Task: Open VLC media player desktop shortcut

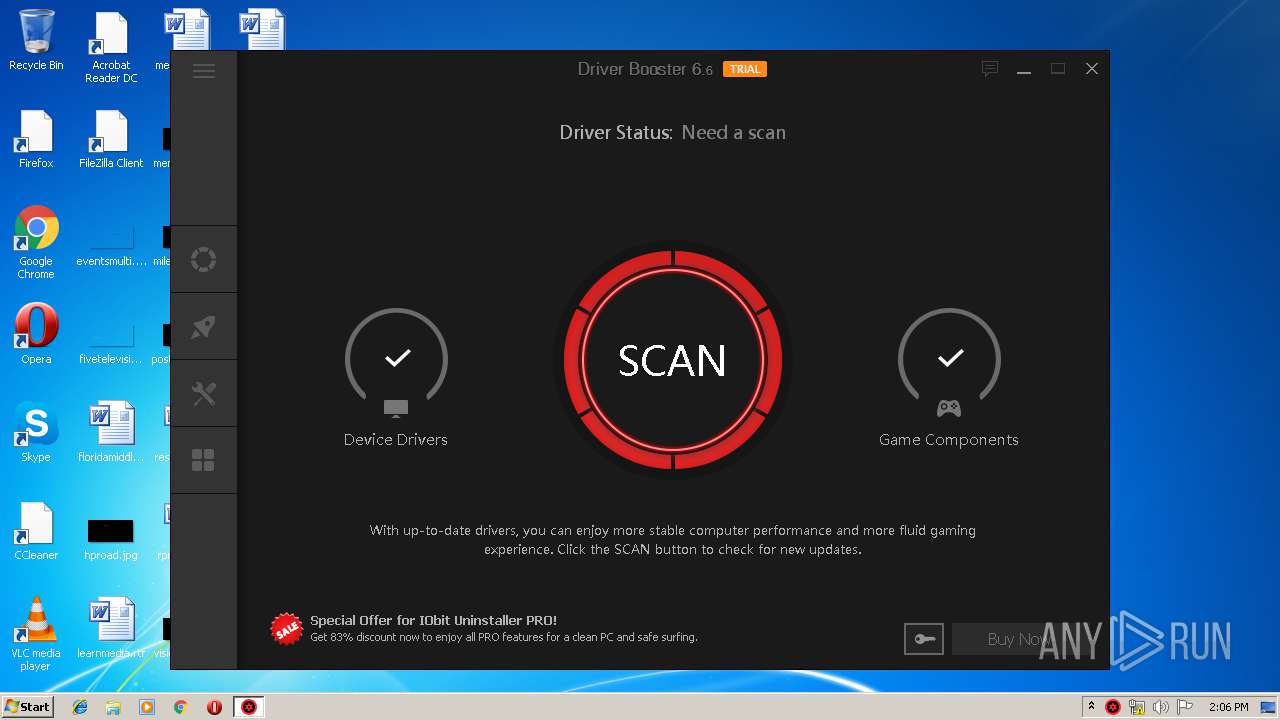Action: [36, 634]
